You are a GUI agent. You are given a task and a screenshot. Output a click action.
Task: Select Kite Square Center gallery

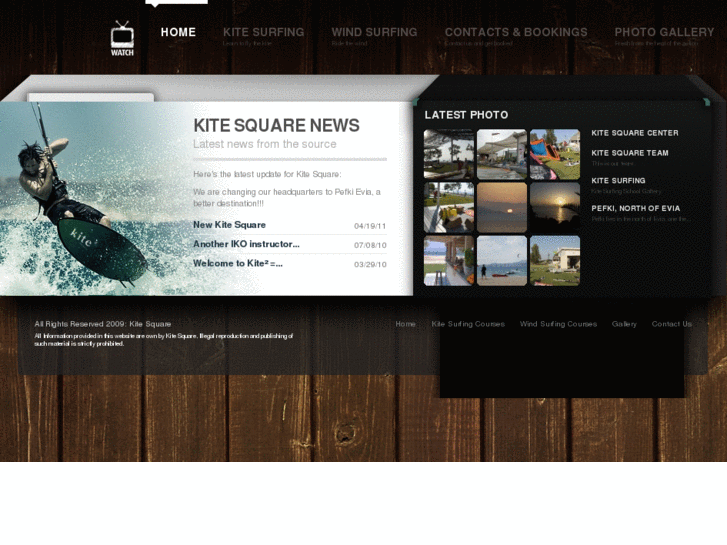click(635, 133)
